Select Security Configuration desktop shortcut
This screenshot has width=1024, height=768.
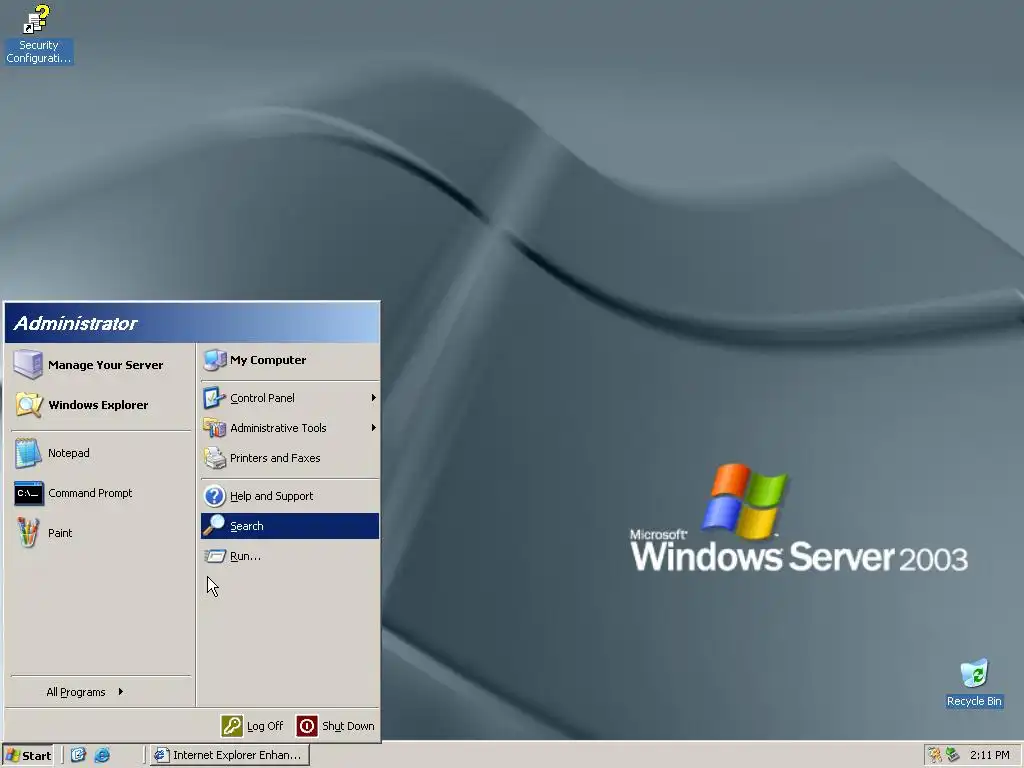click(x=38, y=34)
